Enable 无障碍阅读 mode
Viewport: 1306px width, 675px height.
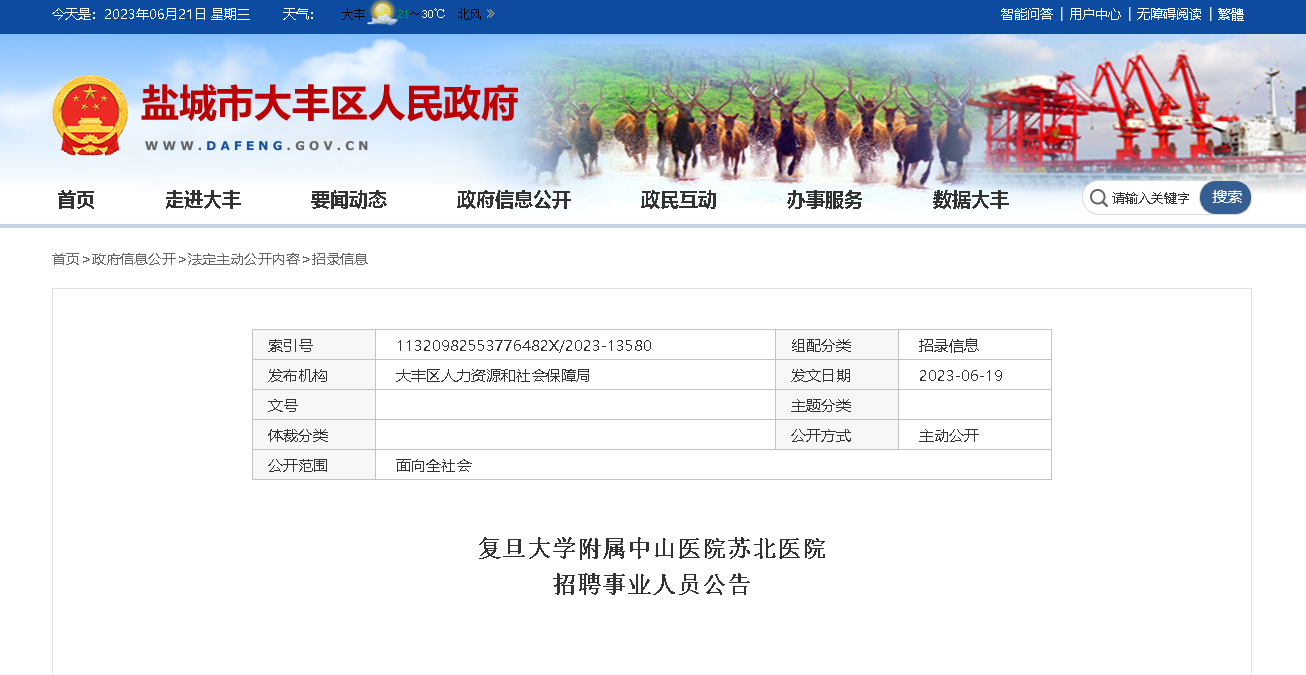point(1169,14)
